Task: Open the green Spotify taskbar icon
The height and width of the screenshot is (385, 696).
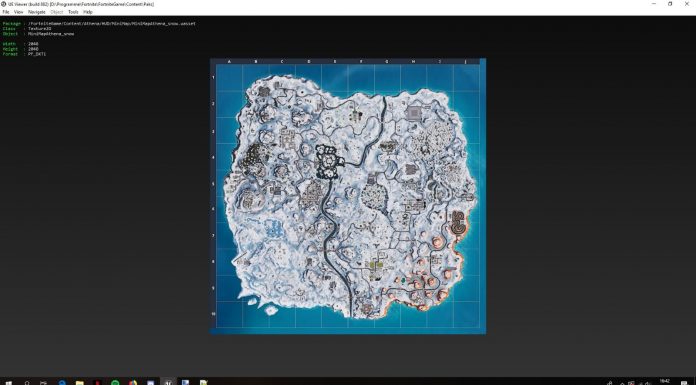Action: point(115,382)
